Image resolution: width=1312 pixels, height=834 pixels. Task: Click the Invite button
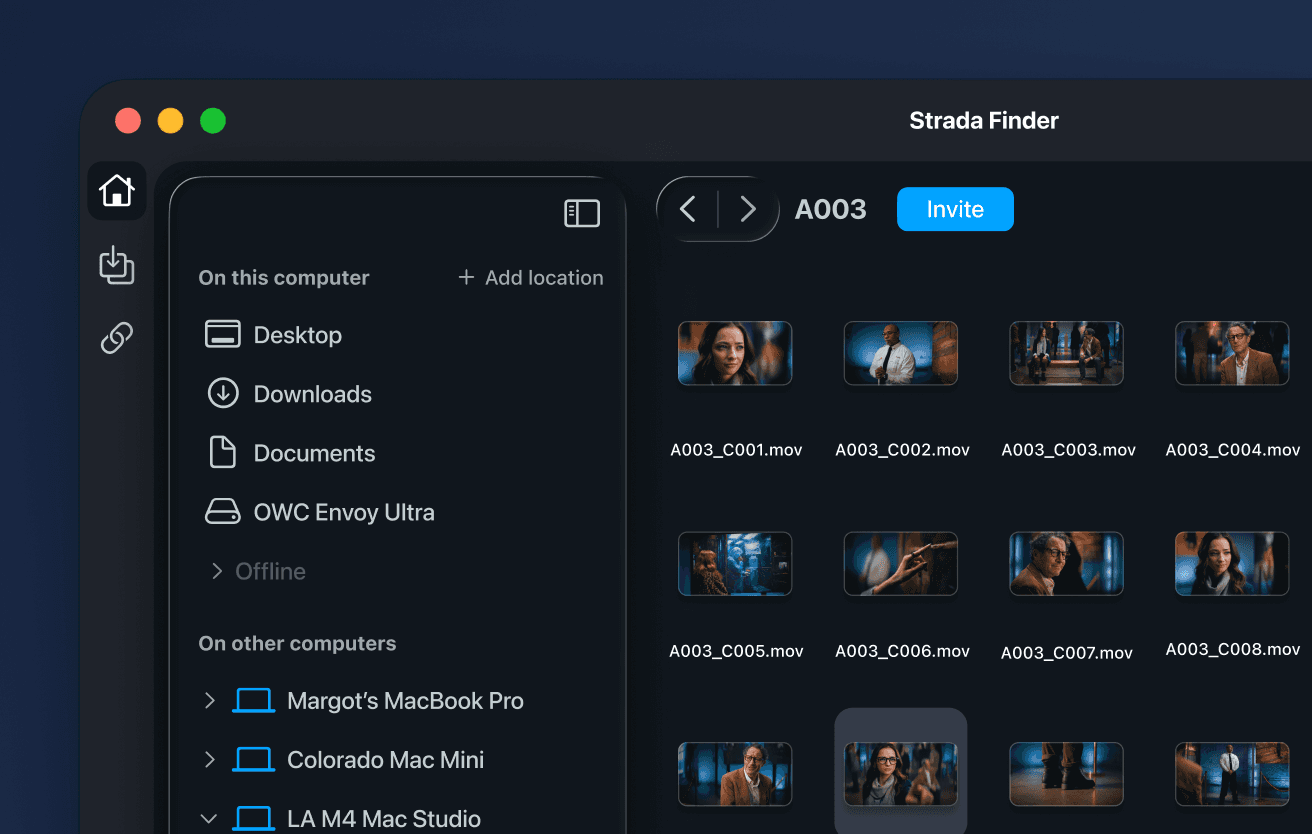point(955,209)
